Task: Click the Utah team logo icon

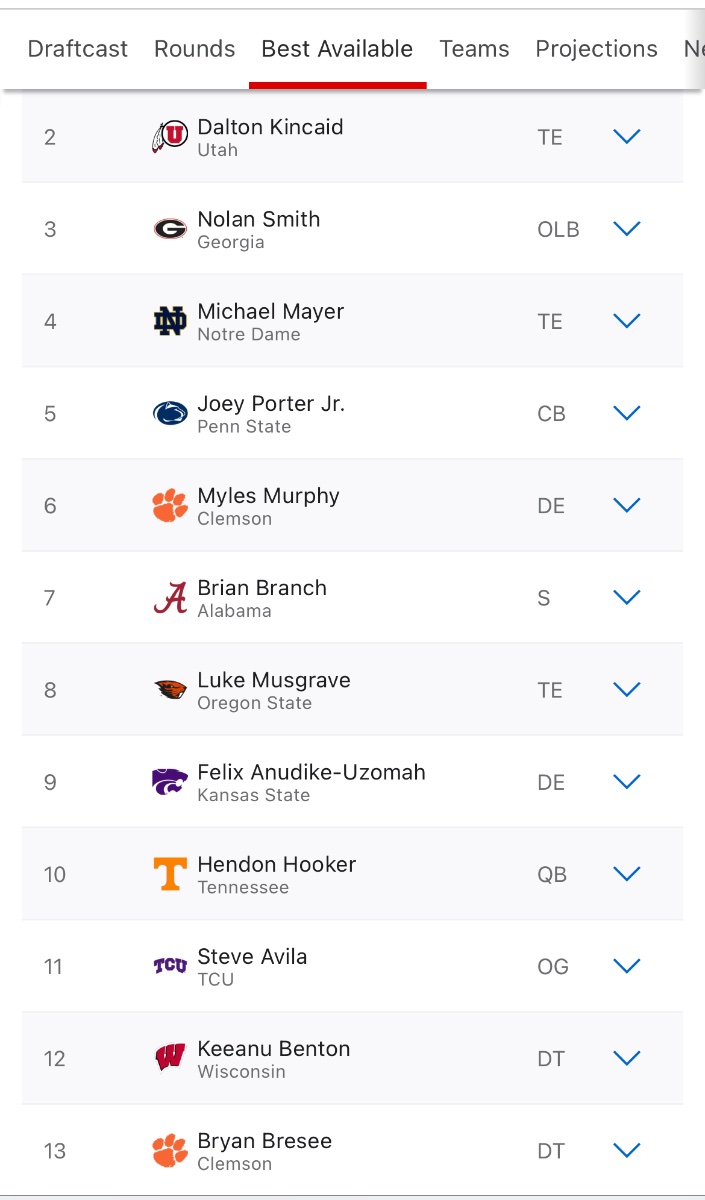Action: click(x=169, y=137)
